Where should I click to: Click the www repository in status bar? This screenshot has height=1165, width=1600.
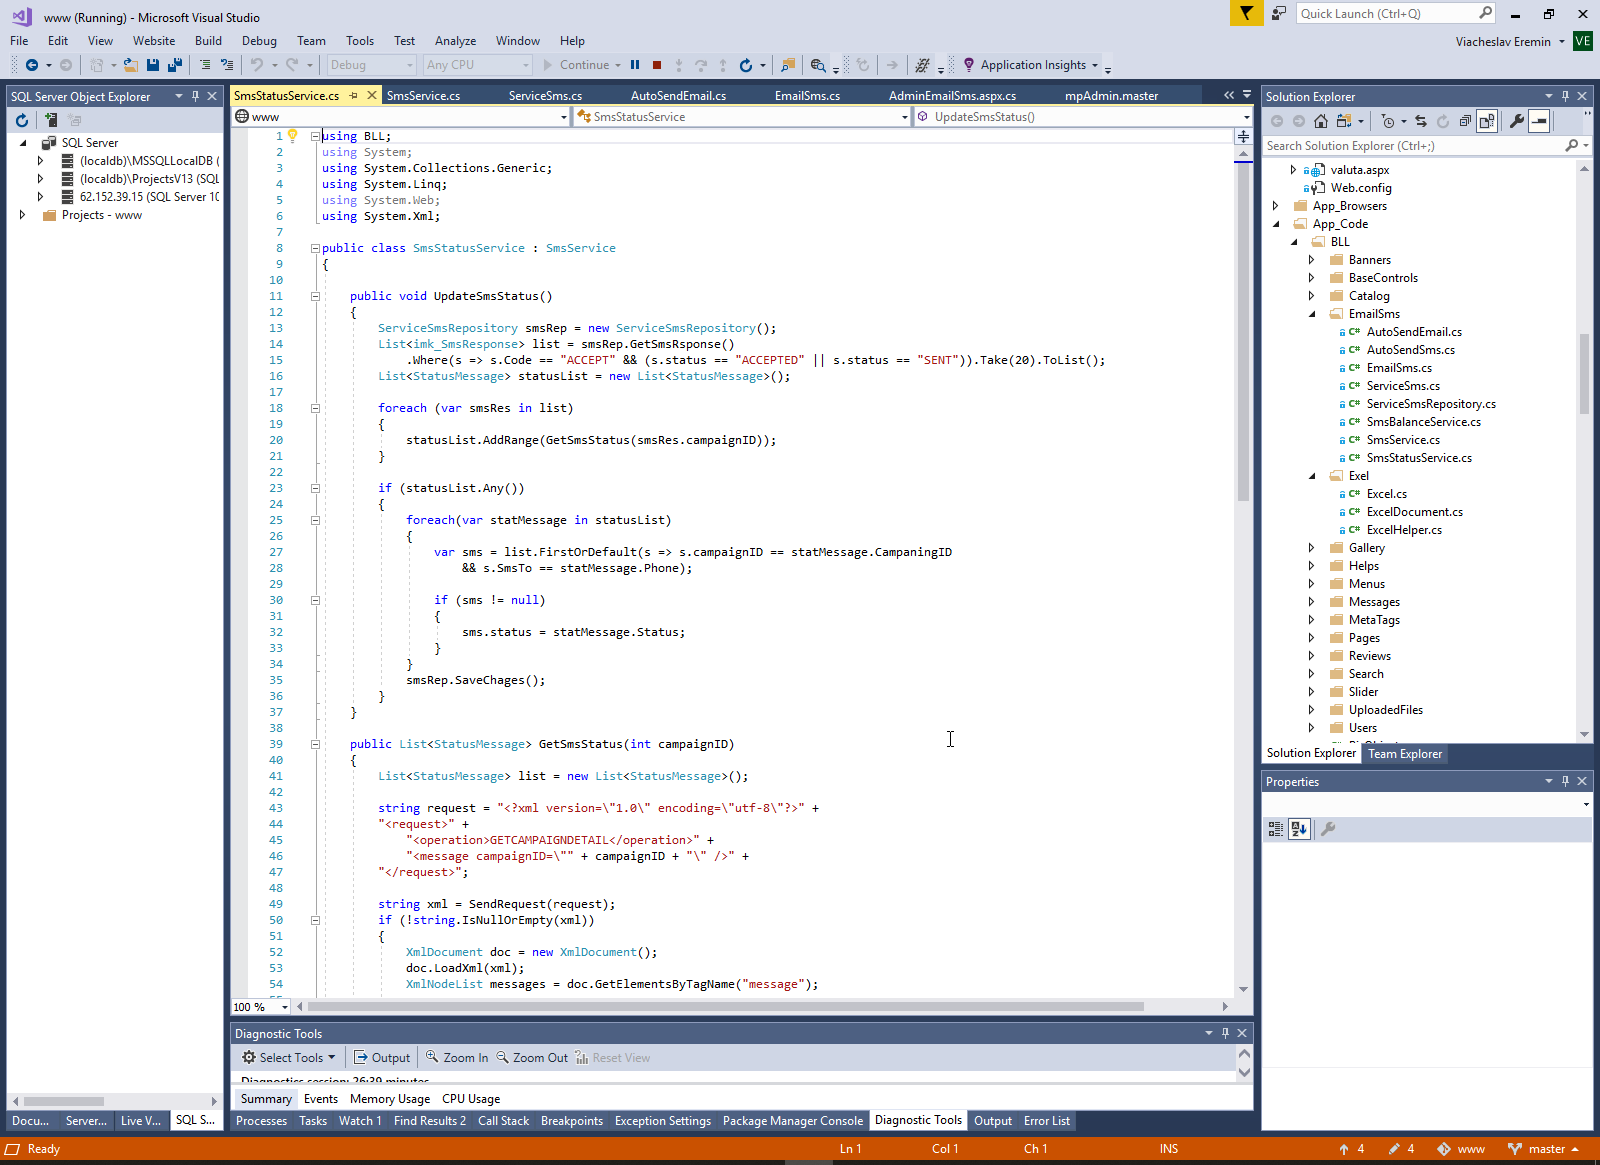(1461, 1149)
